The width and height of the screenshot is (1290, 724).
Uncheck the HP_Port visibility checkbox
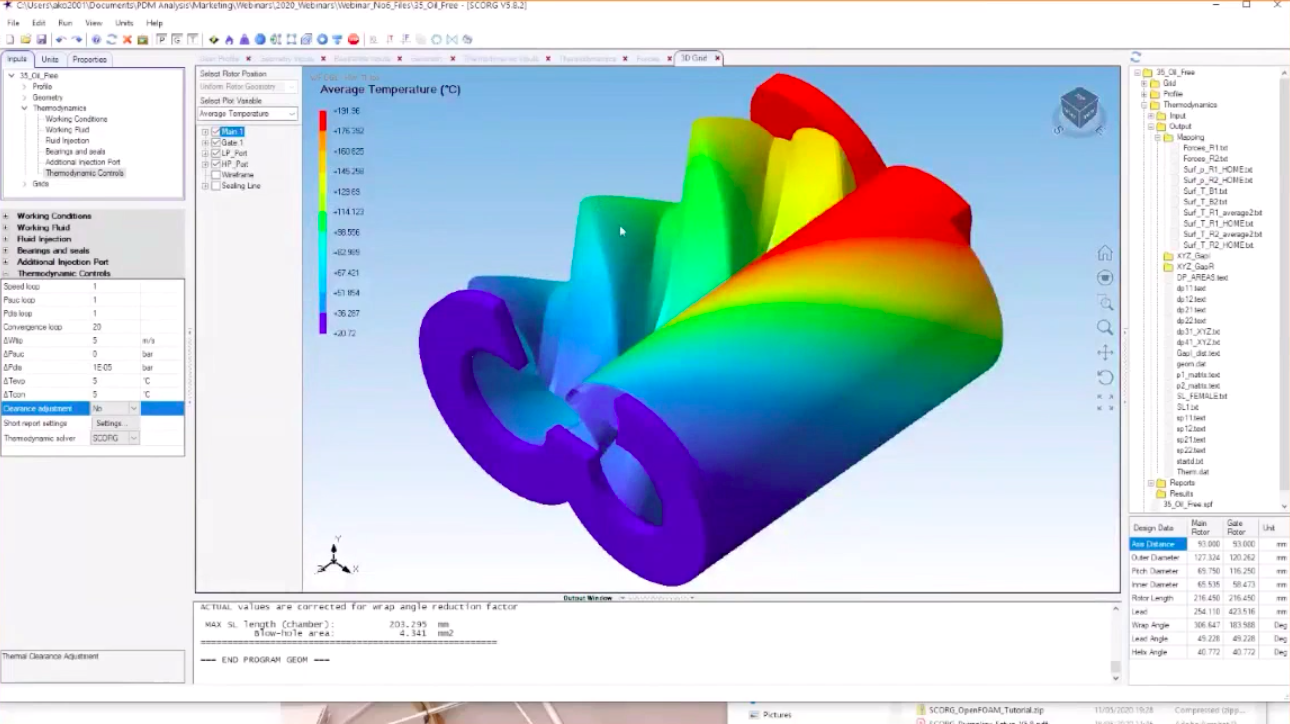pos(216,164)
